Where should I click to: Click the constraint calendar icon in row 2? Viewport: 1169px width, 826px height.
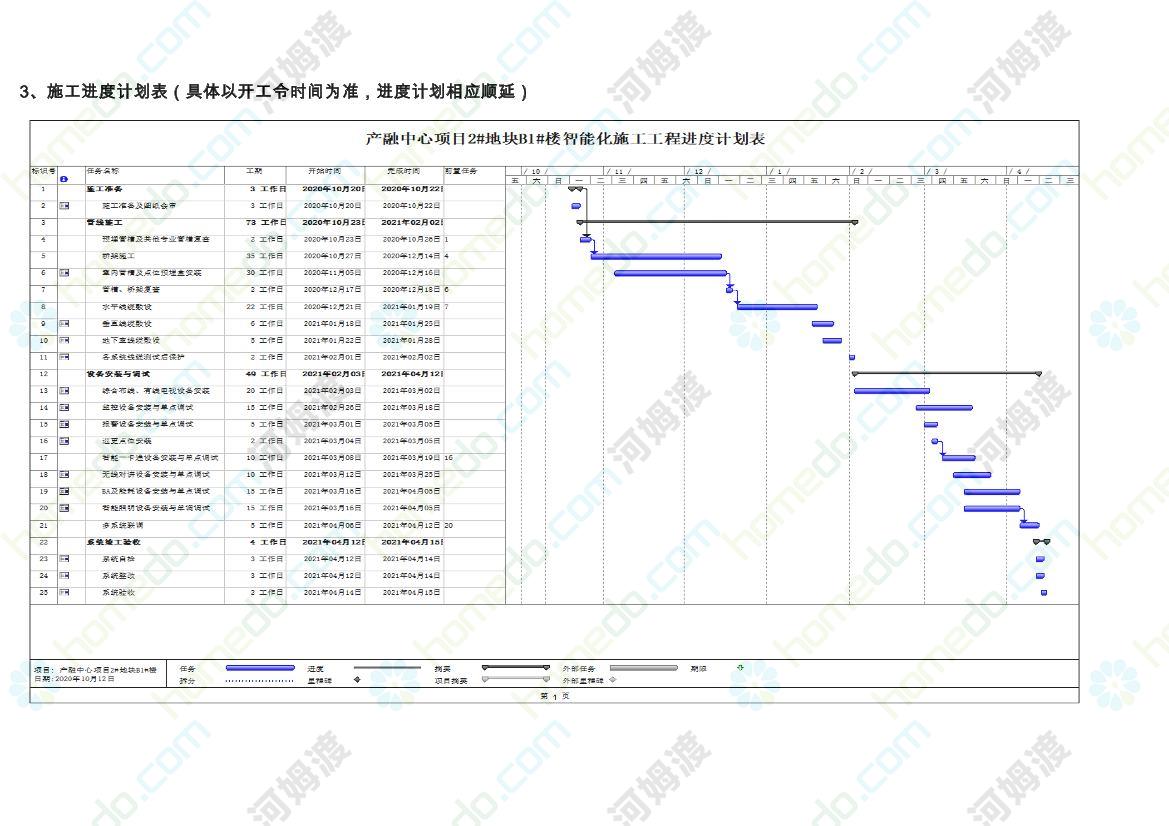tap(64, 206)
